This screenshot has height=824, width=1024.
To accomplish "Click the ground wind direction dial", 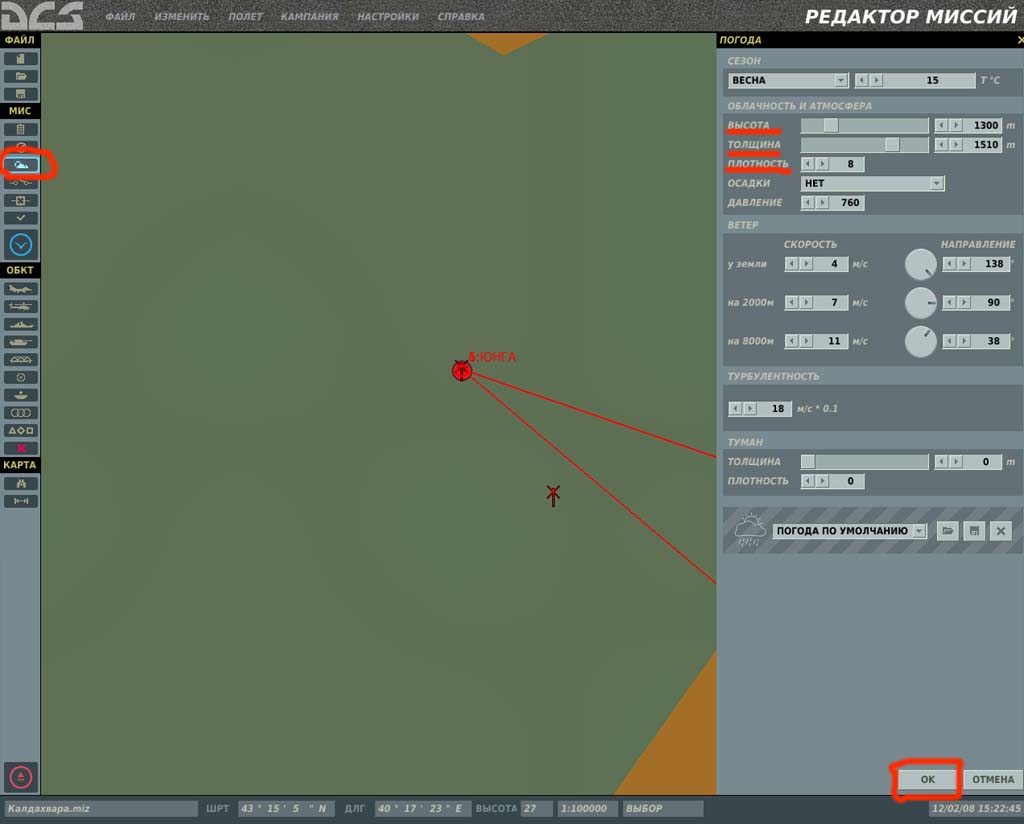I will tap(921, 264).
